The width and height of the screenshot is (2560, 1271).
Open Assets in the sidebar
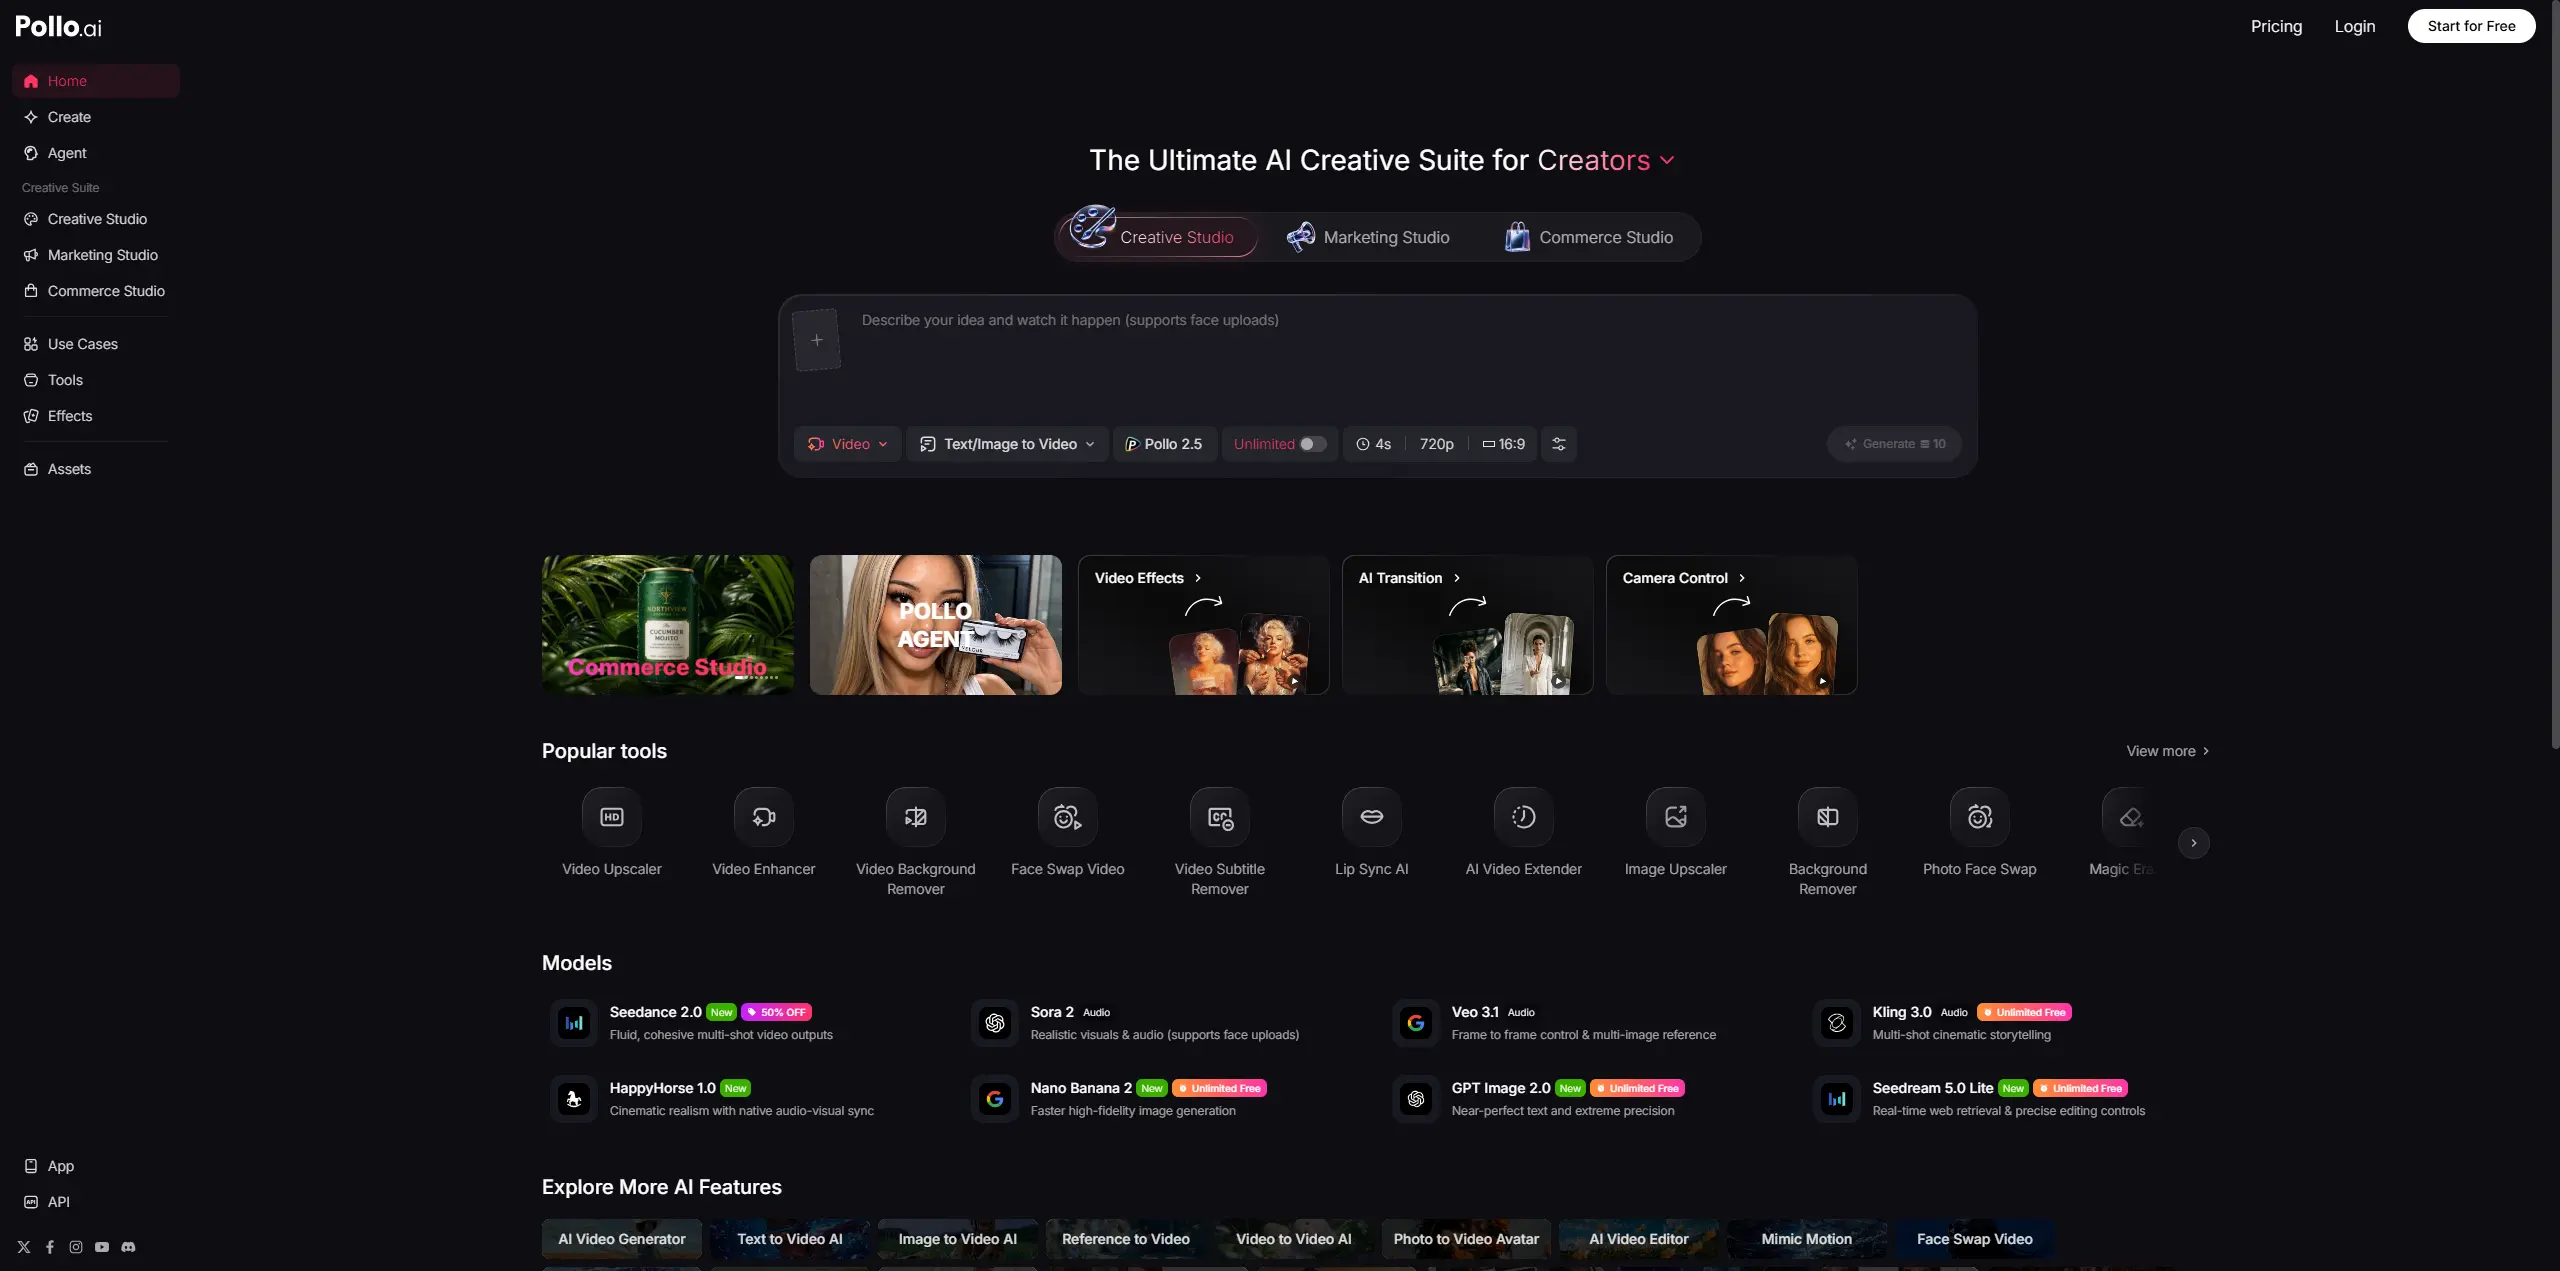coord(96,469)
